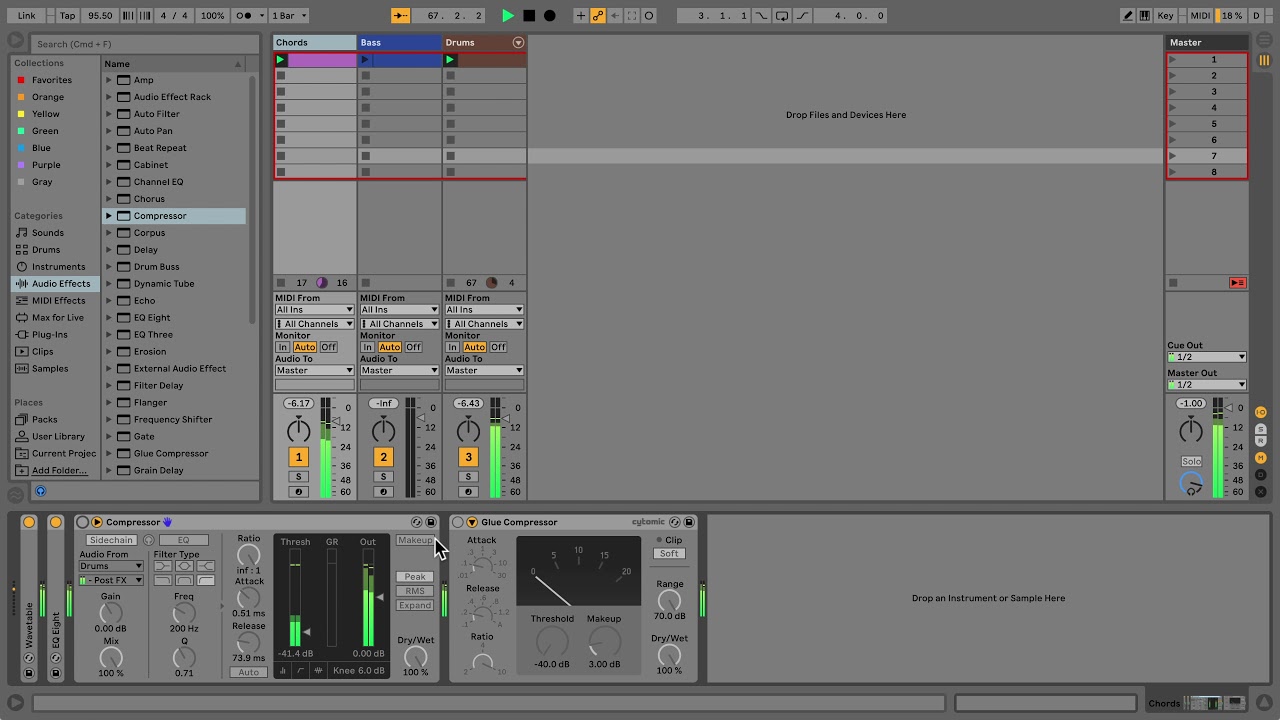Enable the Compressor Sidechain toggle
1280x720 pixels.
[111, 540]
